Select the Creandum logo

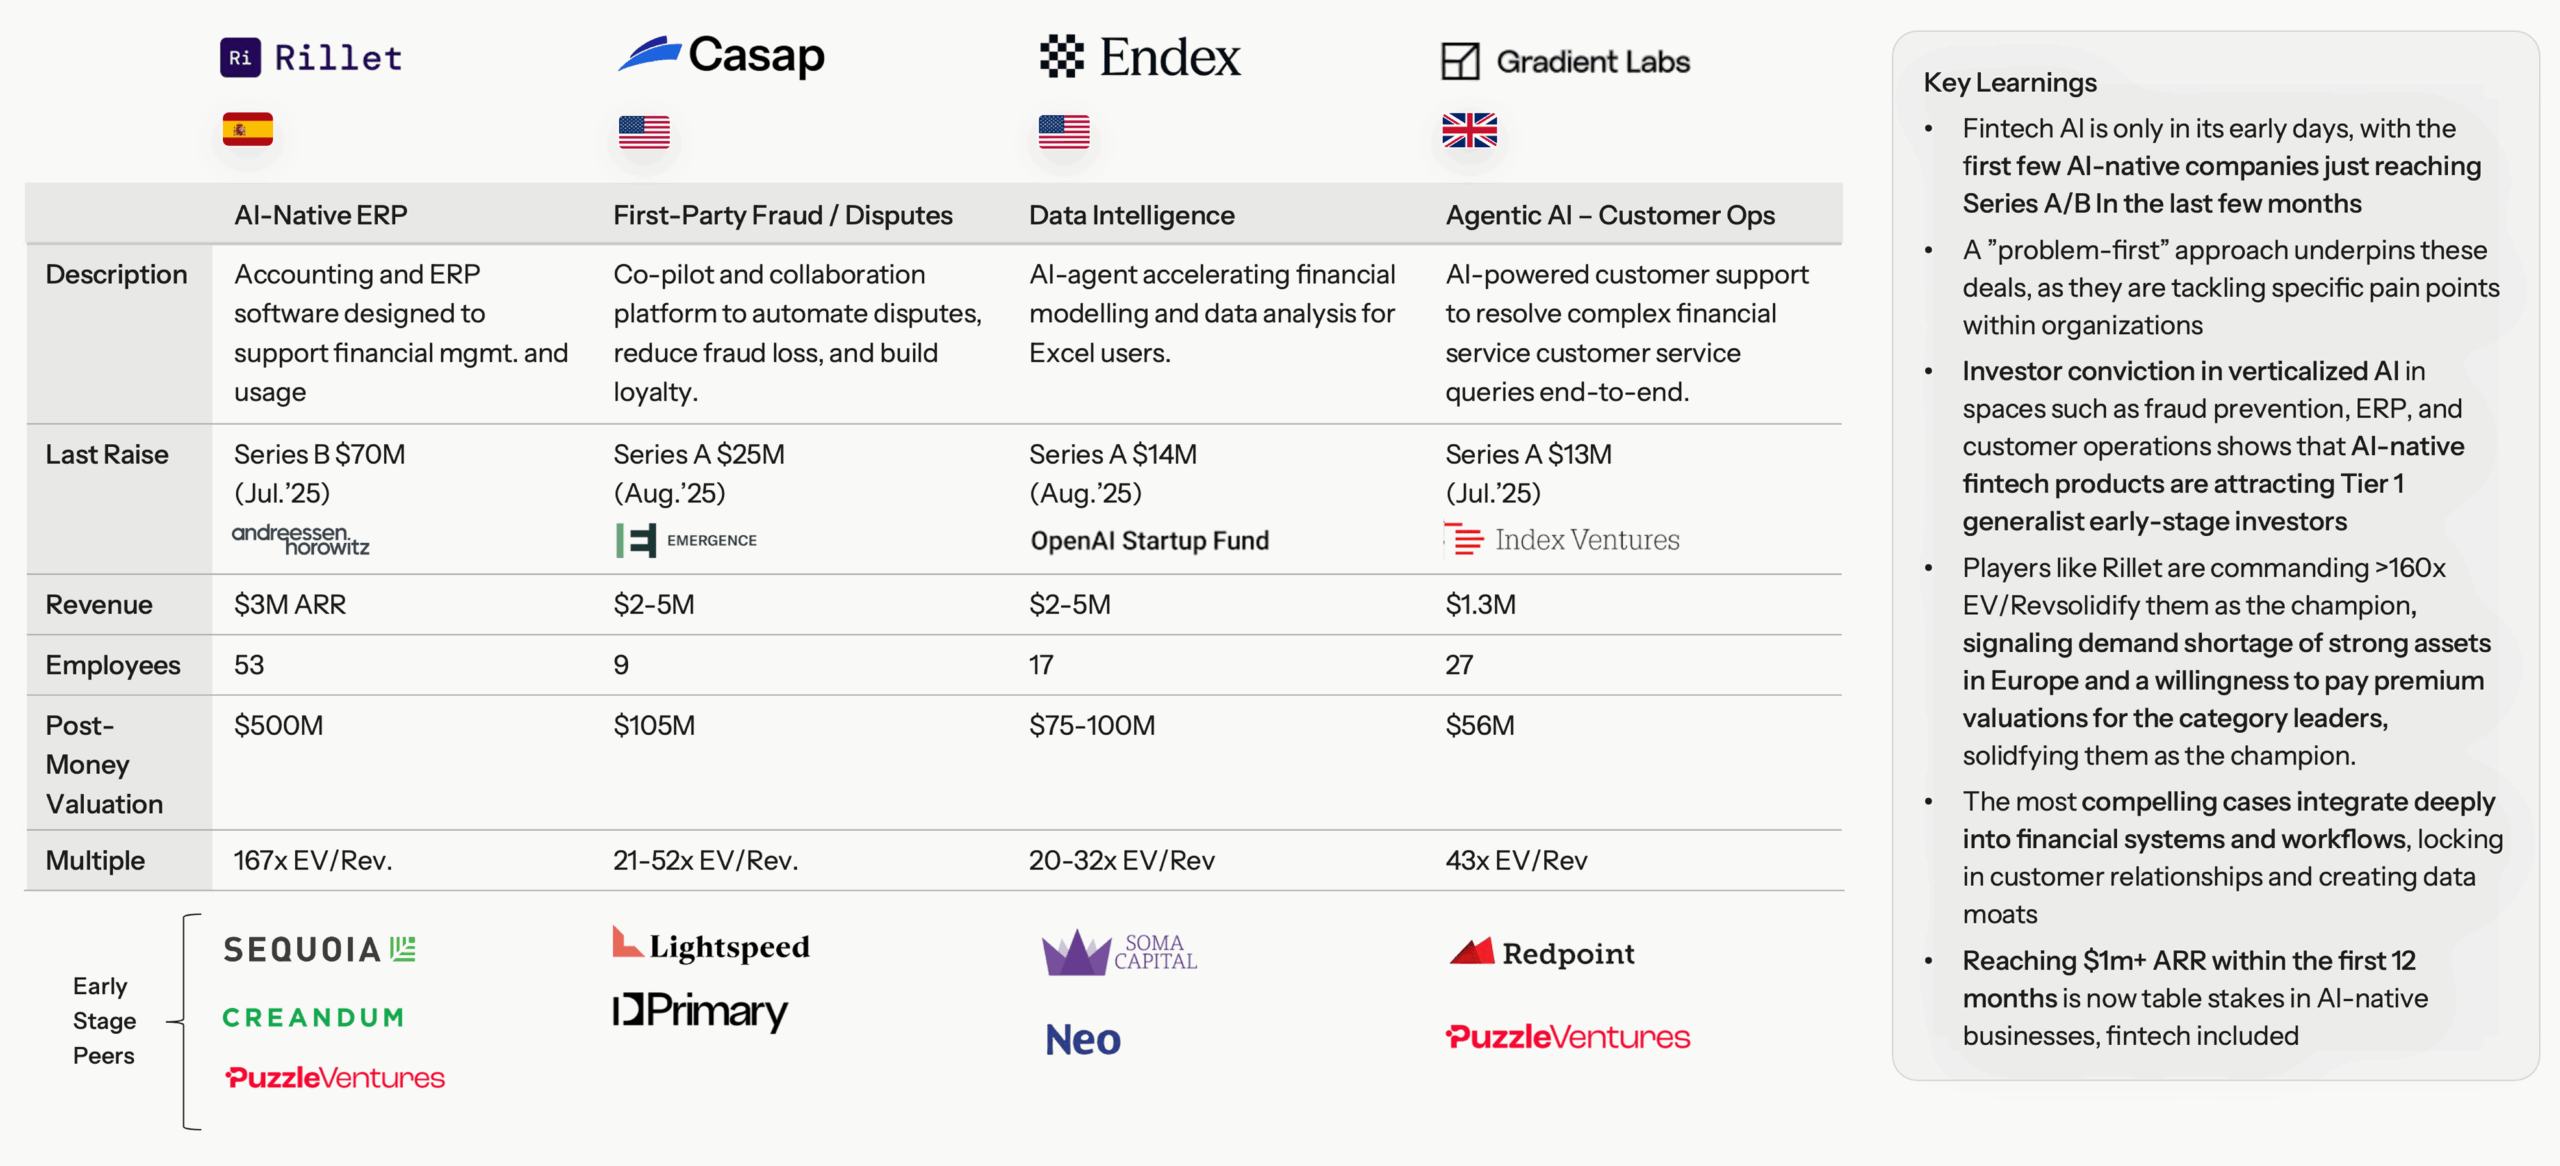coord(313,1017)
